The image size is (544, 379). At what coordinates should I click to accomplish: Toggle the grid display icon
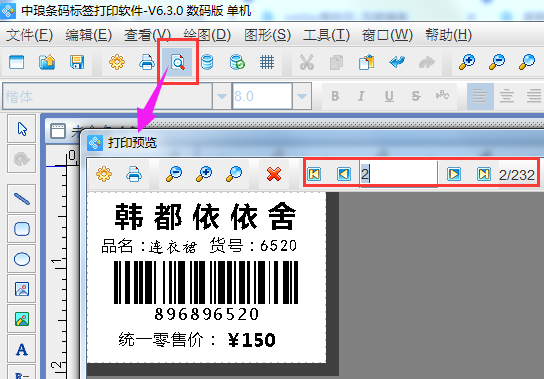click(x=267, y=62)
